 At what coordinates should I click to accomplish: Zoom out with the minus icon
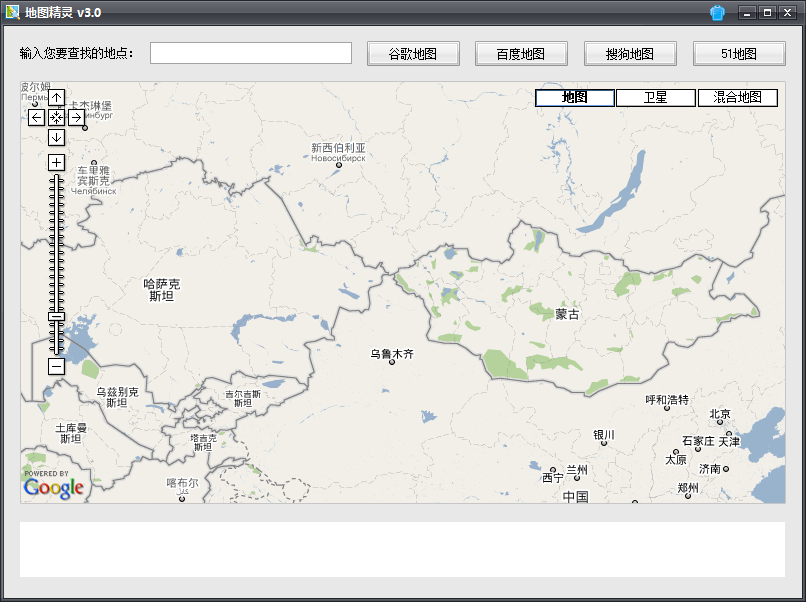coord(55,368)
